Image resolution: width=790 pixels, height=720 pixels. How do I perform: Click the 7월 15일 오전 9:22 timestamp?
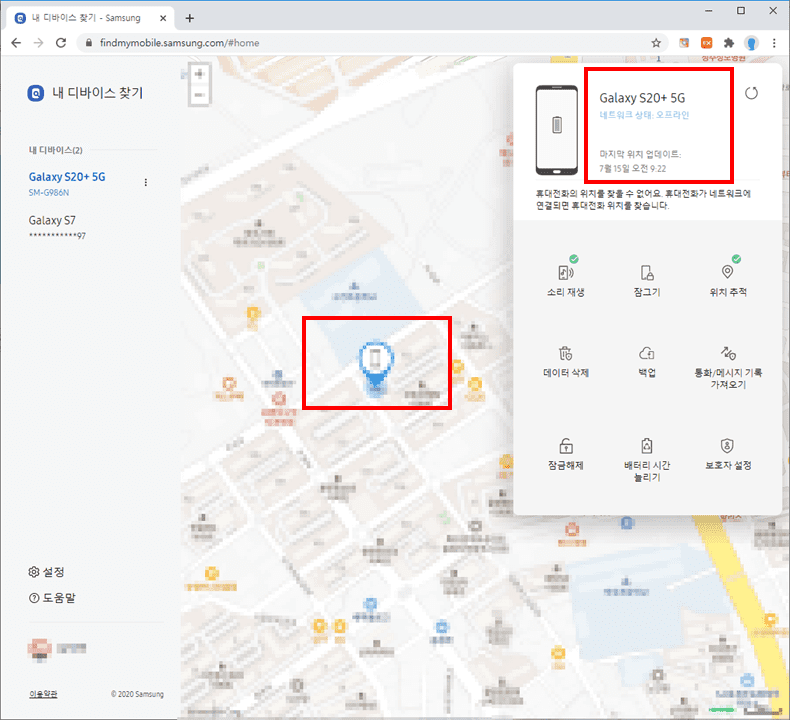(632, 168)
